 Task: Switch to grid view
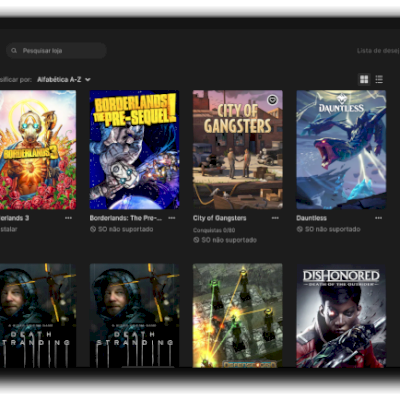pos(364,79)
